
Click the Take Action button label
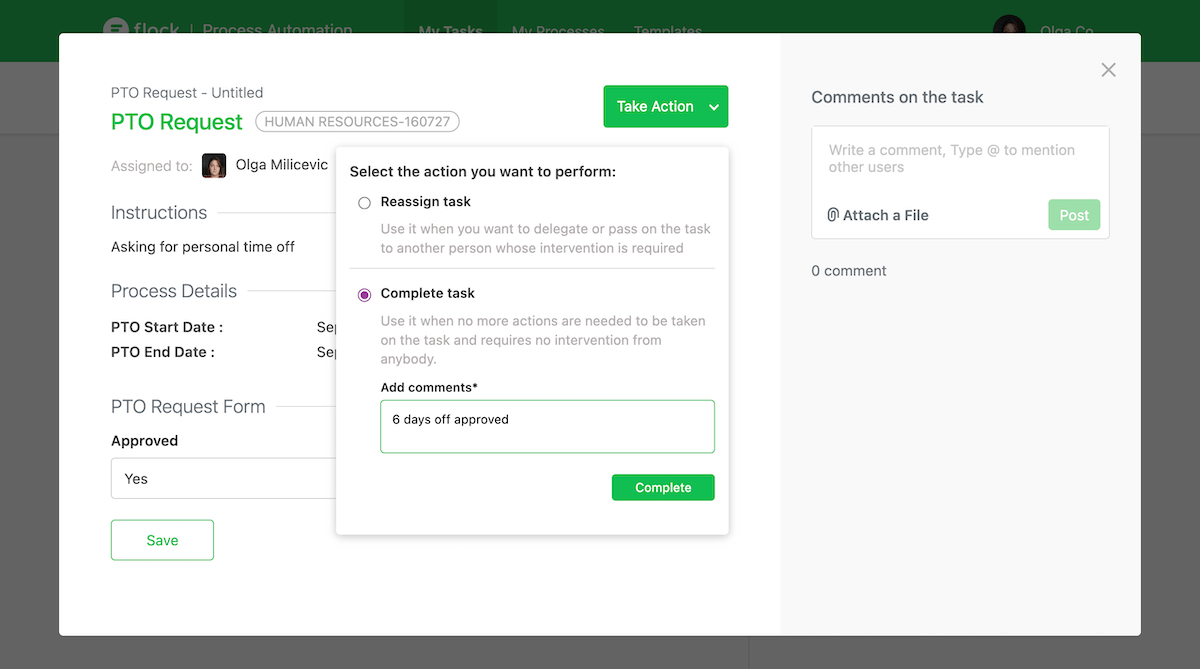655,107
